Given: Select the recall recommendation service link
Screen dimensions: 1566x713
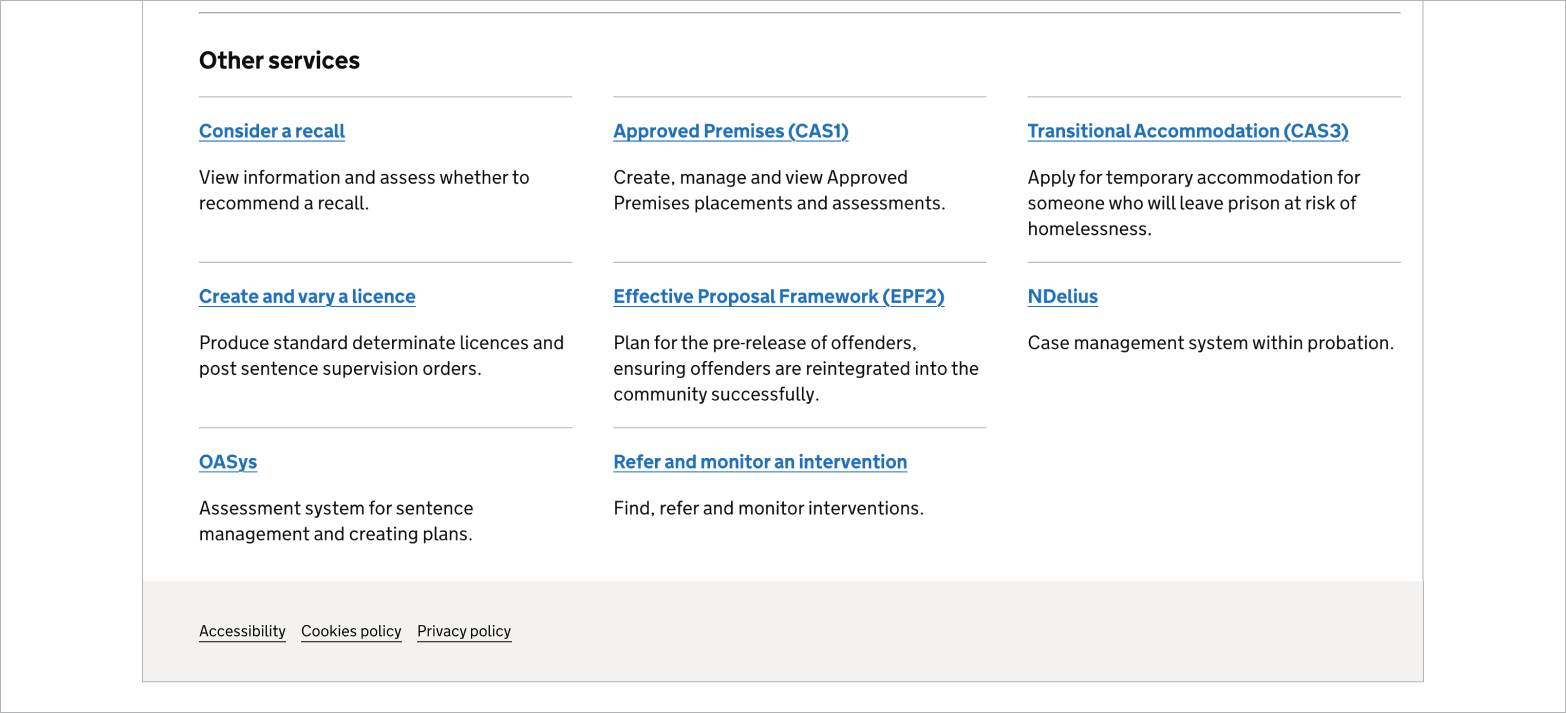Looking at the screenshot, I should [x=271, y=131].
